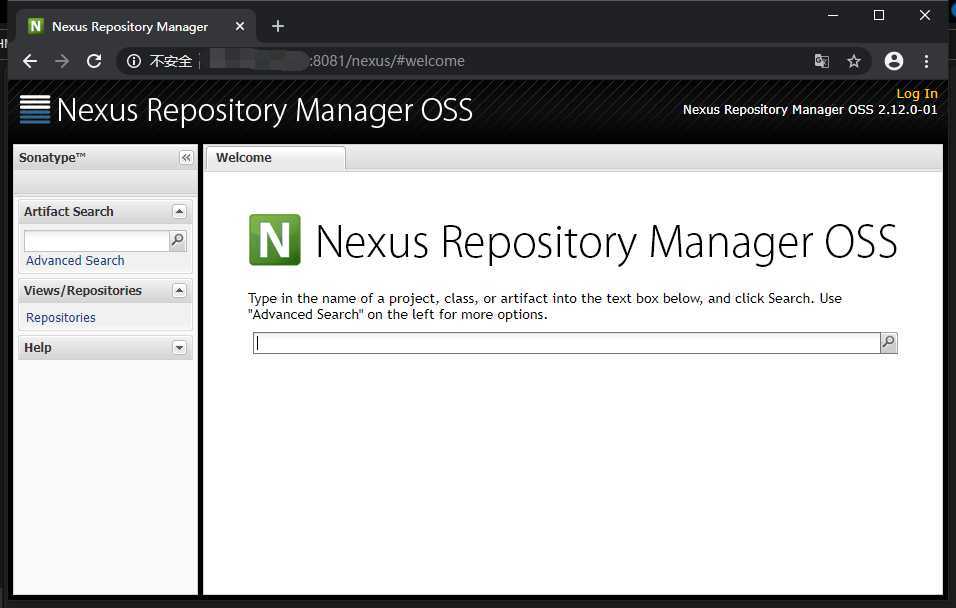Close the Nexus Repository Manager tab
Screen dimensions: 956x608
(x=240, y=26)
